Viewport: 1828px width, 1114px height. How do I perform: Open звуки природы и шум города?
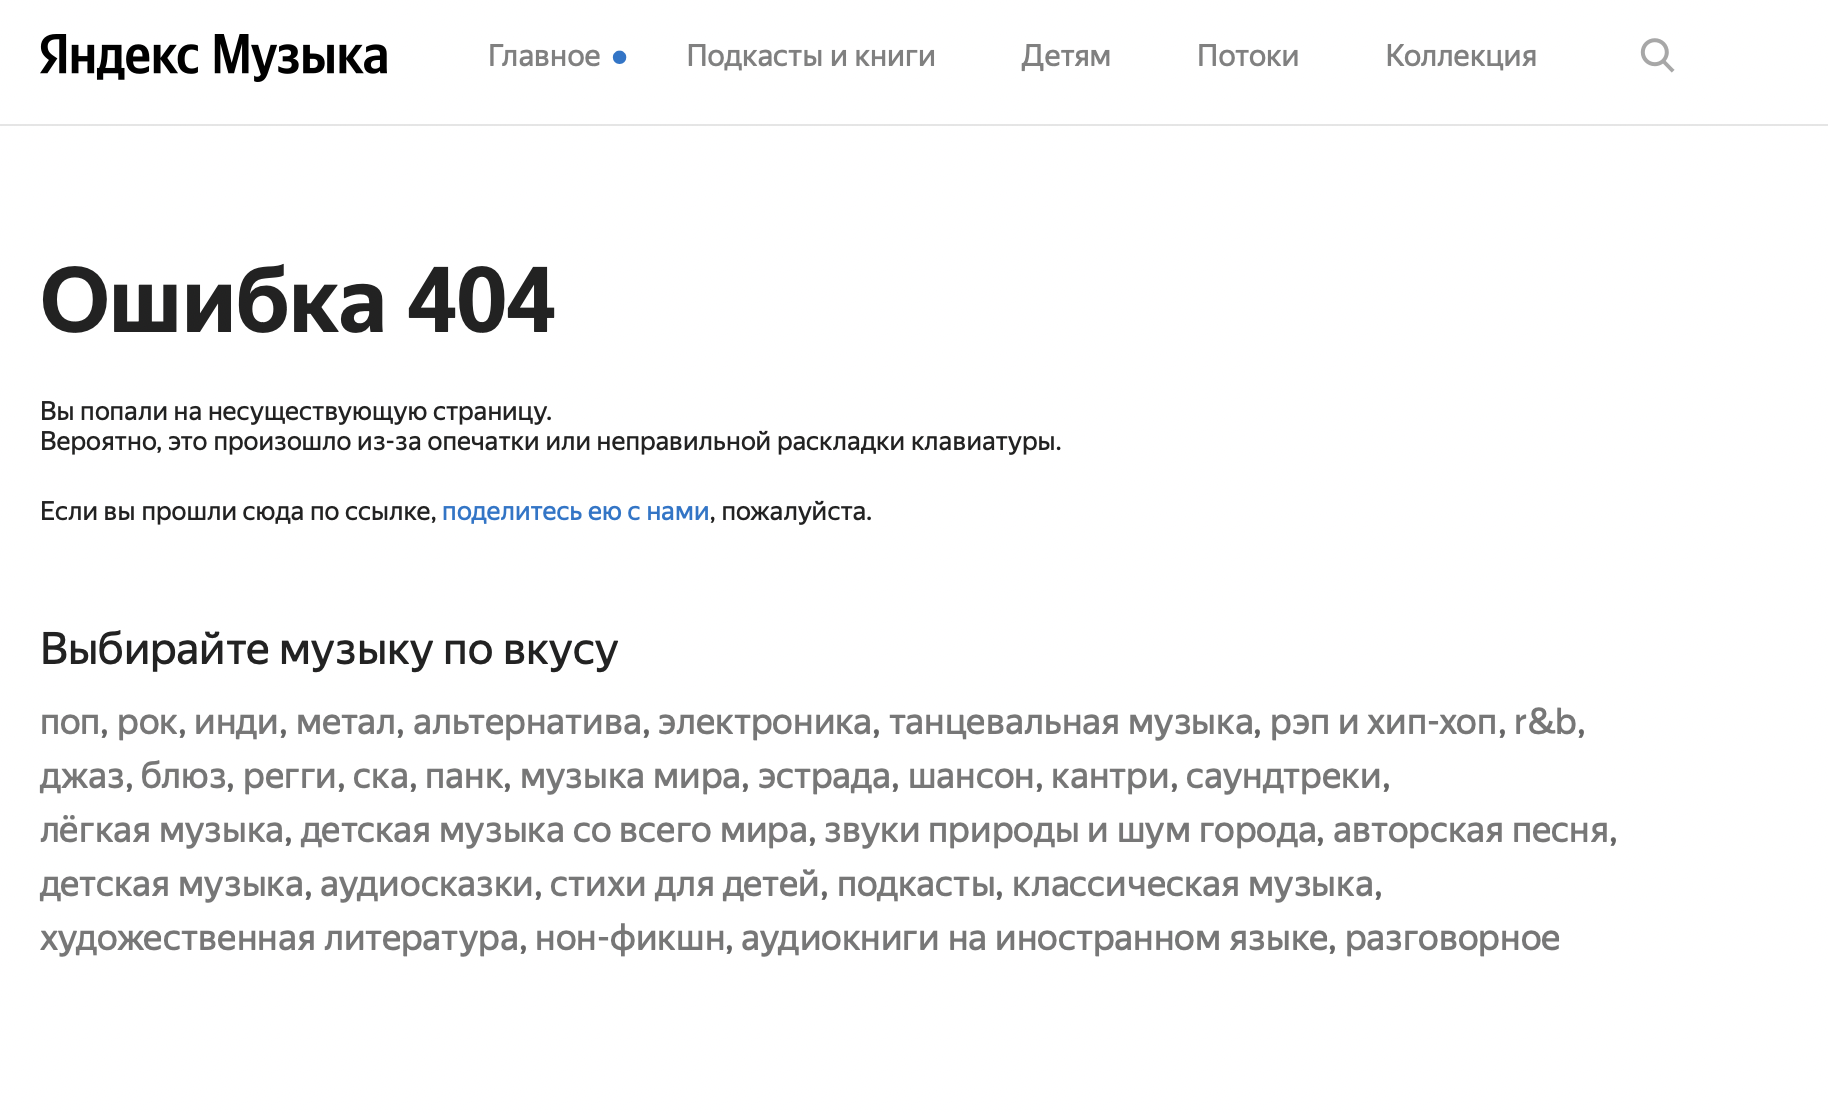1069,831
